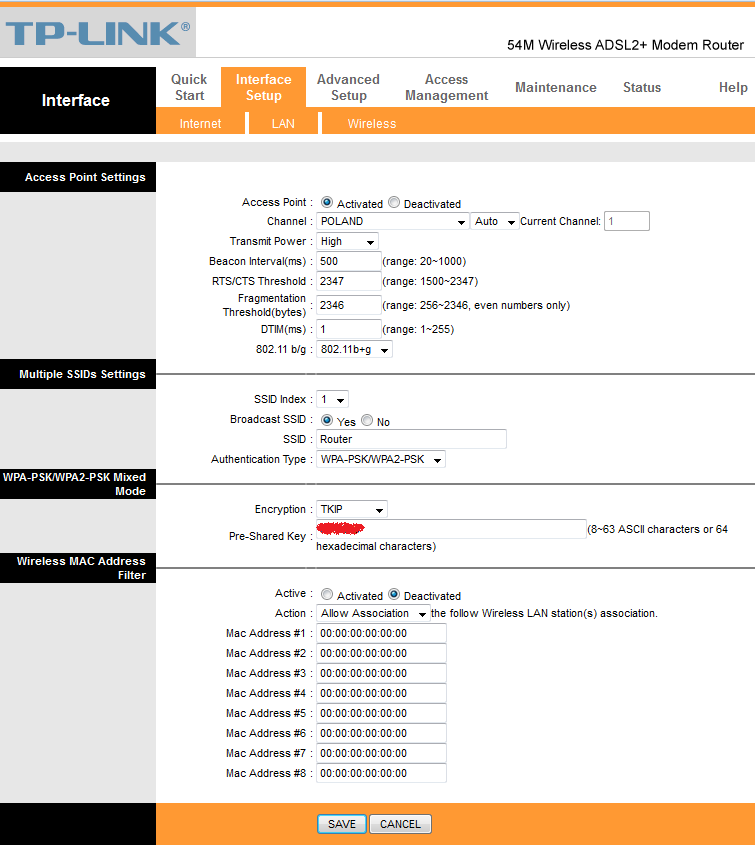Click the Mac Address #1 field
This screenshot has width=755, height=845.
click(x=381, y=633)
